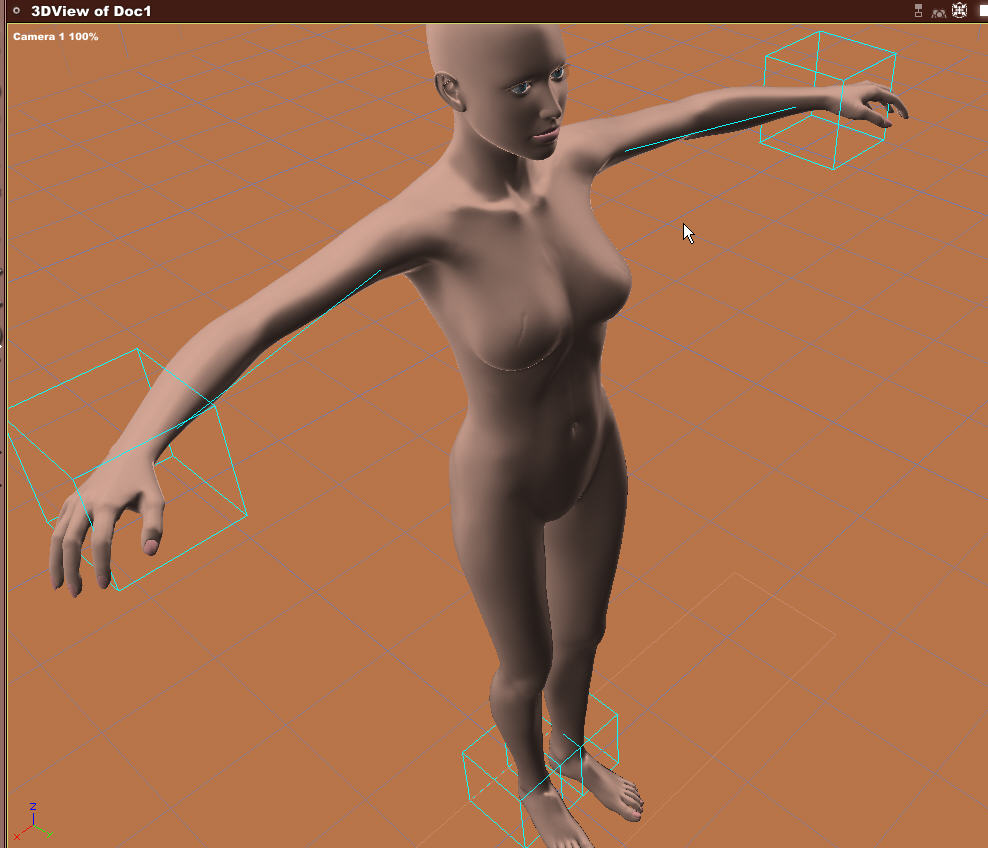Click the blue Z axis of orientation gizmo
The width and height of the screenshot is (988, 848).
click(x=33, y=815)
